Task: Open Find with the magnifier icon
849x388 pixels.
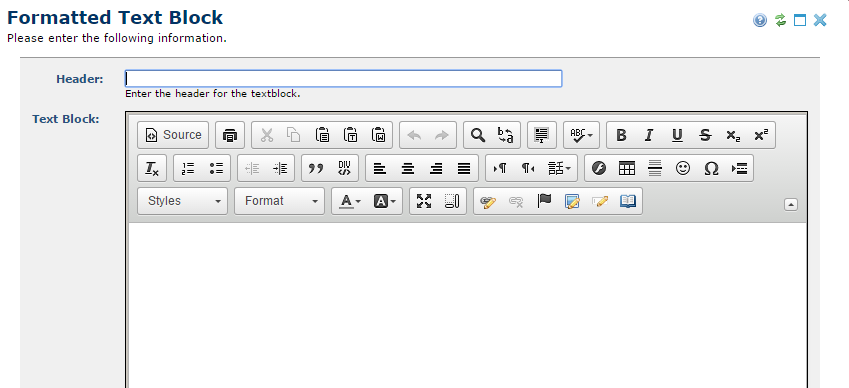Action: [478, 135]
